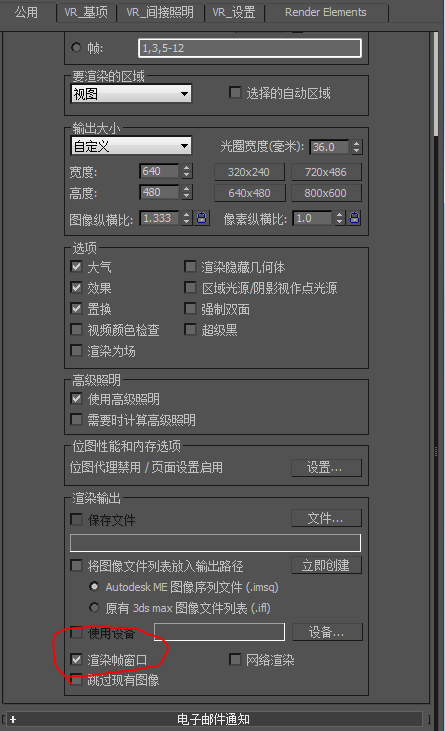
Task: Enable 使用设备 checkbox
Action: (x=76, y=633)
